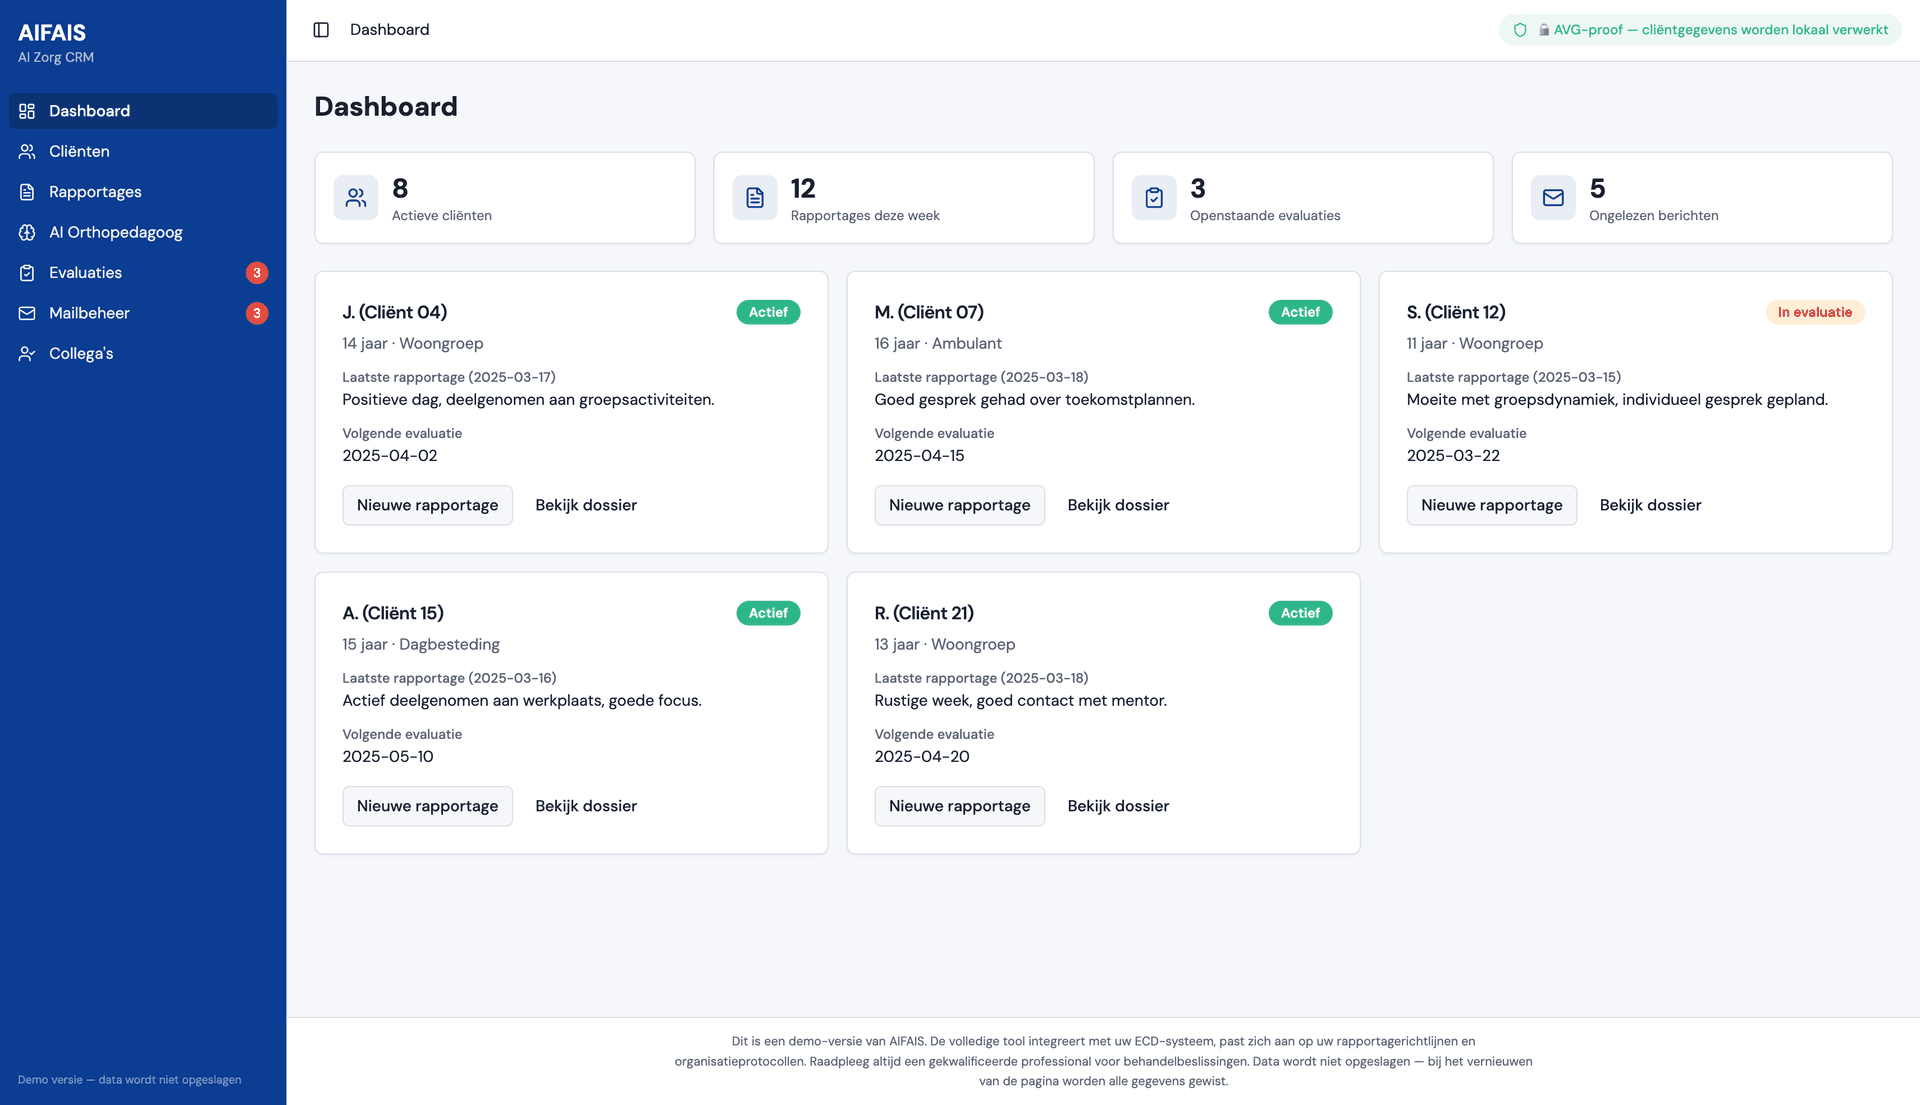The height and width of the screenshot is (1105, 1920).
Task: Open Rapportages via its sidebar icon
Action: tap(27, 191)
